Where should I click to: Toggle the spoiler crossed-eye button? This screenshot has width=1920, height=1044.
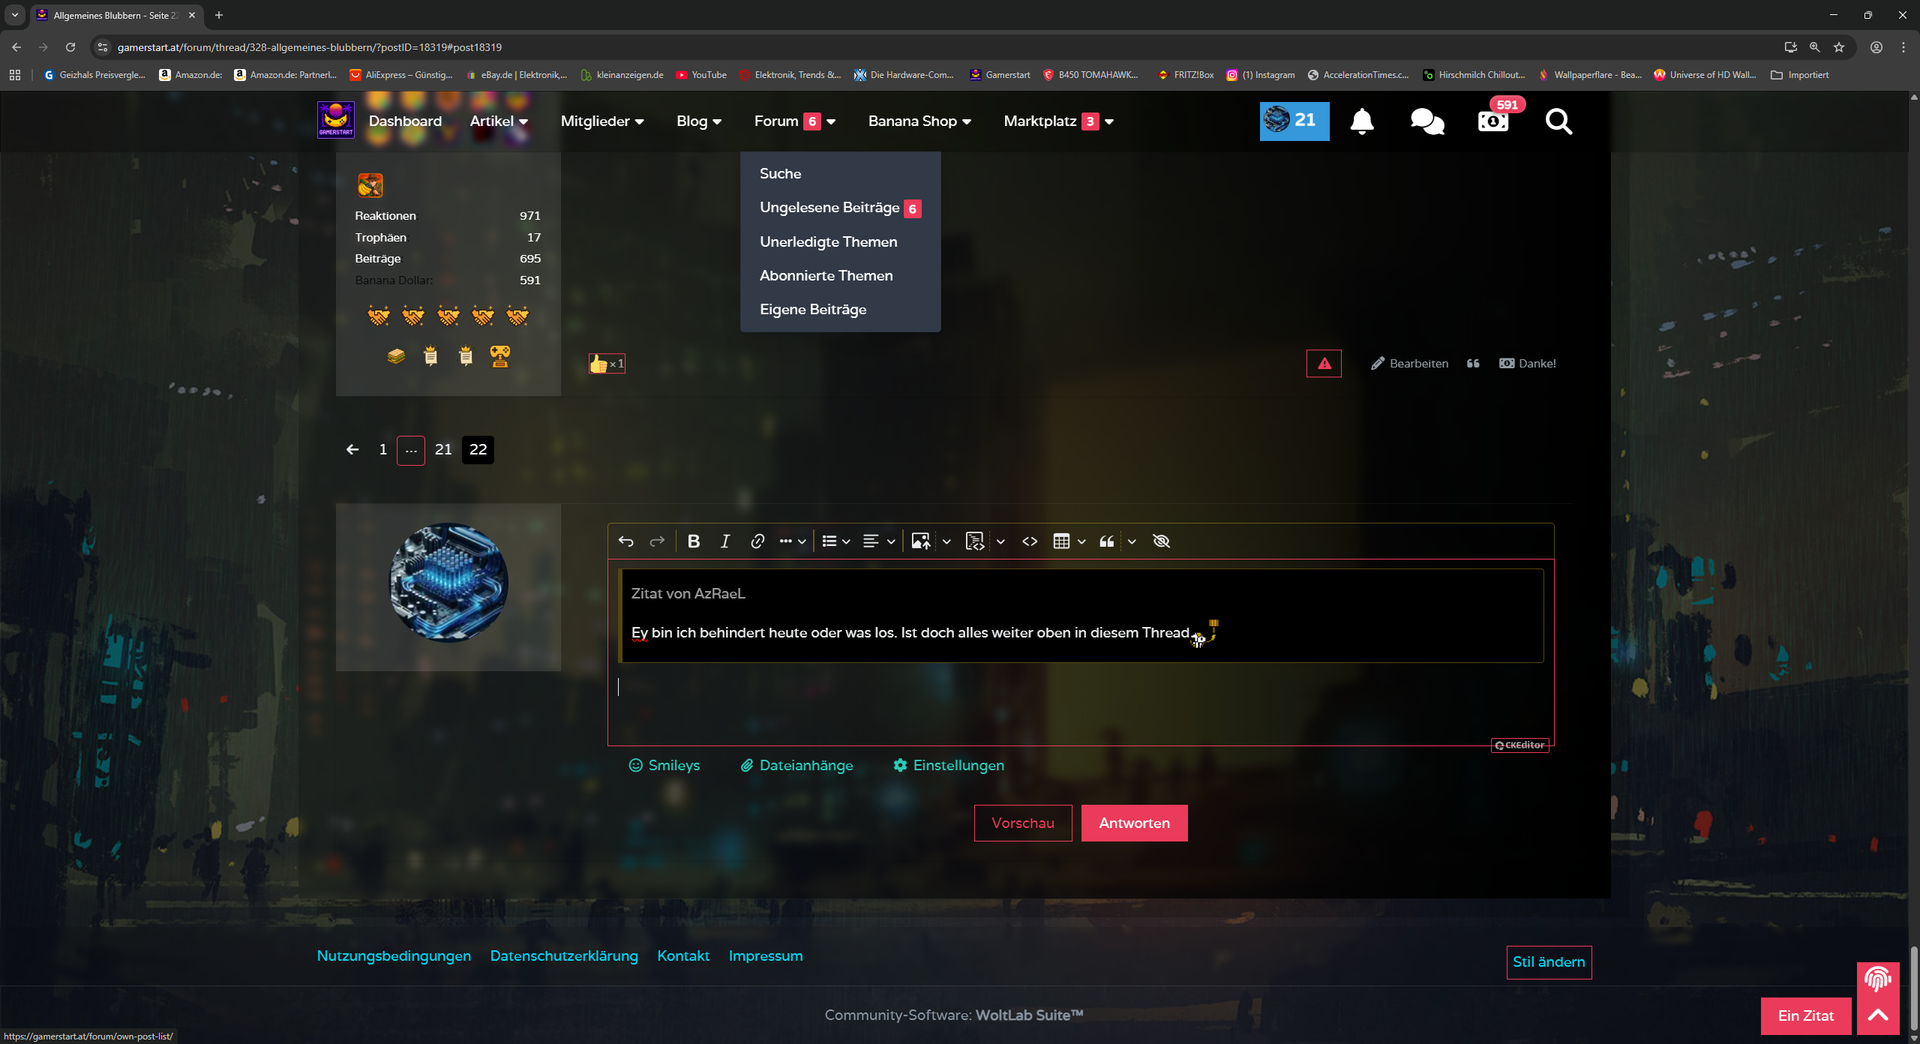(x=1161, y=541)
